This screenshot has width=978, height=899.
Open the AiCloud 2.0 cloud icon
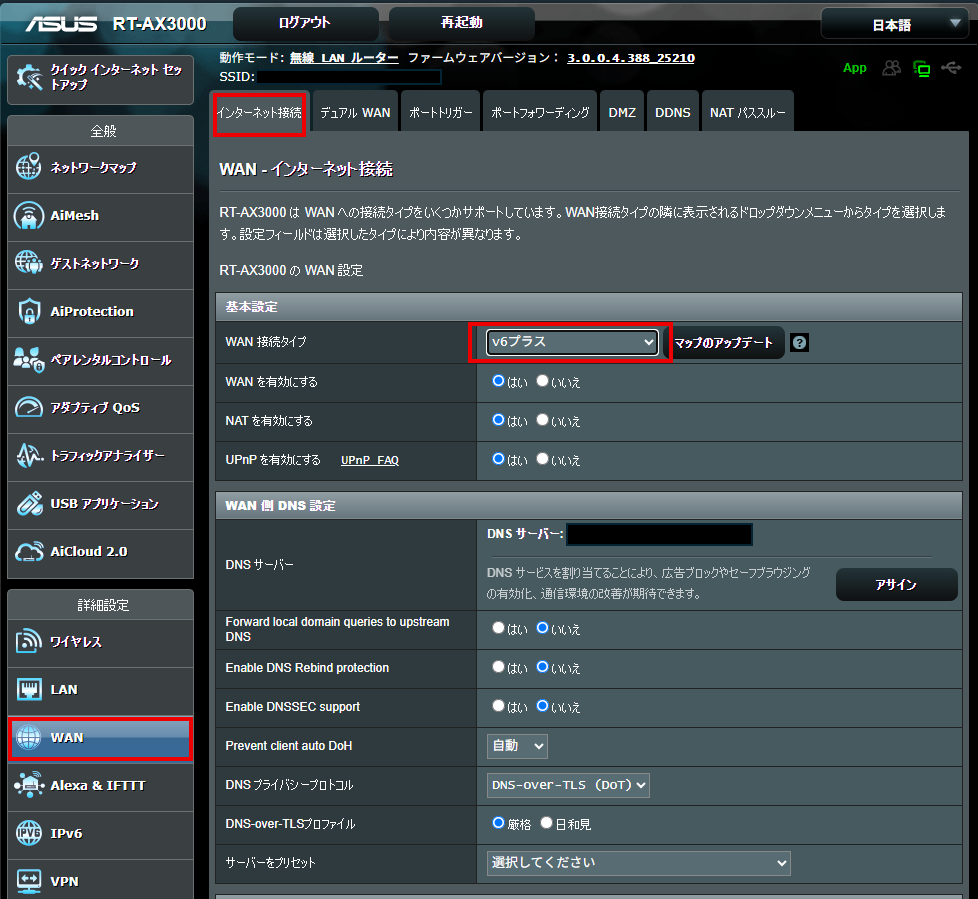29,552
